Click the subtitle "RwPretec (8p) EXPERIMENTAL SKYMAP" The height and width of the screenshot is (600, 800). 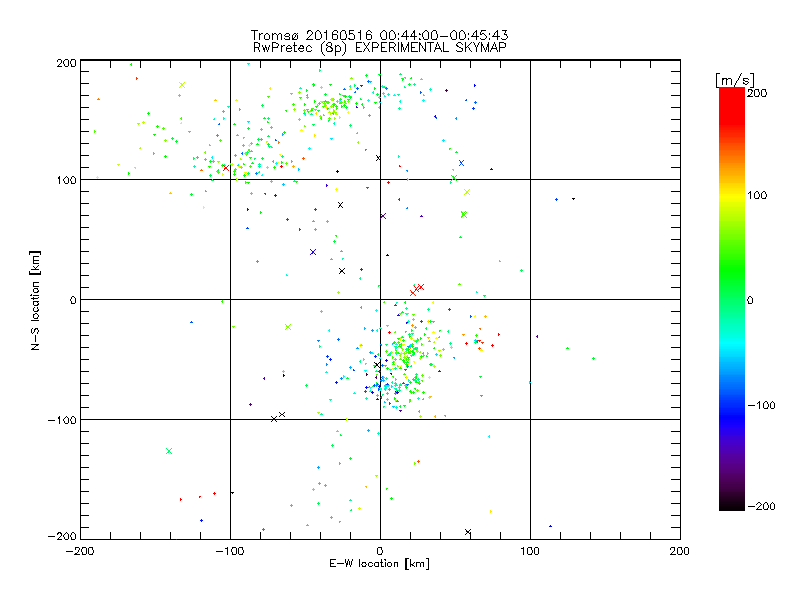point(379,48)
